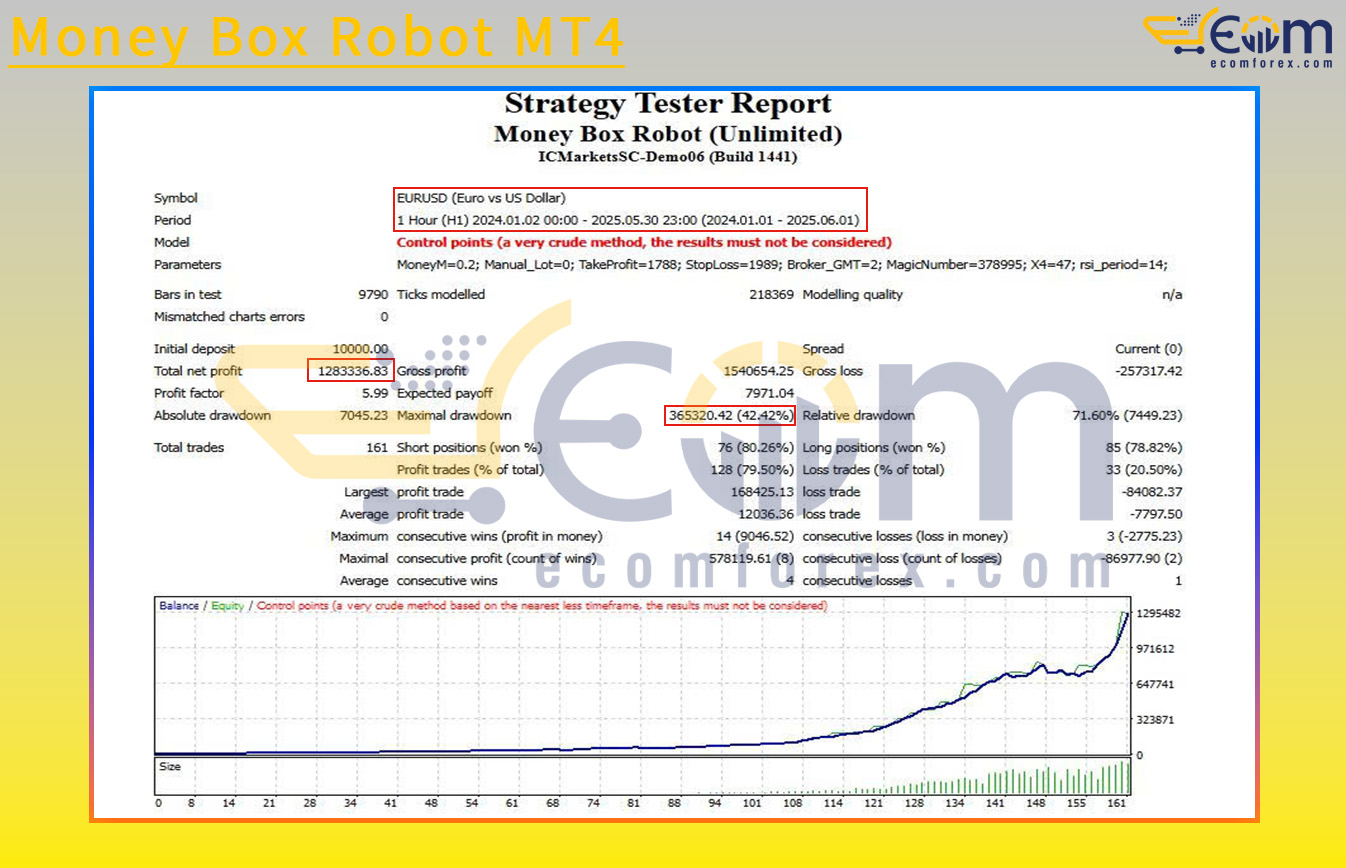Click the Balance legend label in chart
The image size is (1346, 868).
pyautogui.click(x=179, y=606)
